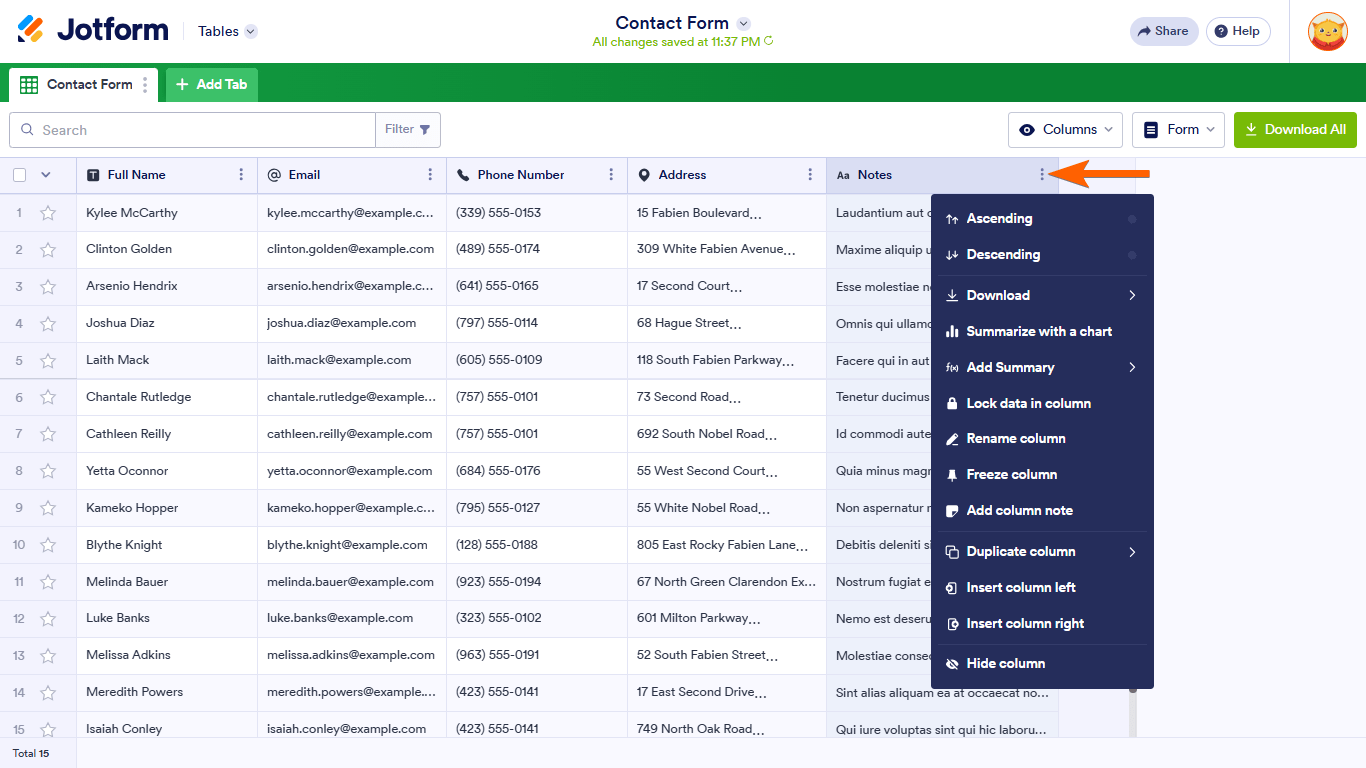Open Full Name column options menu
This screenshot has width=1366, height=768.
241,175
